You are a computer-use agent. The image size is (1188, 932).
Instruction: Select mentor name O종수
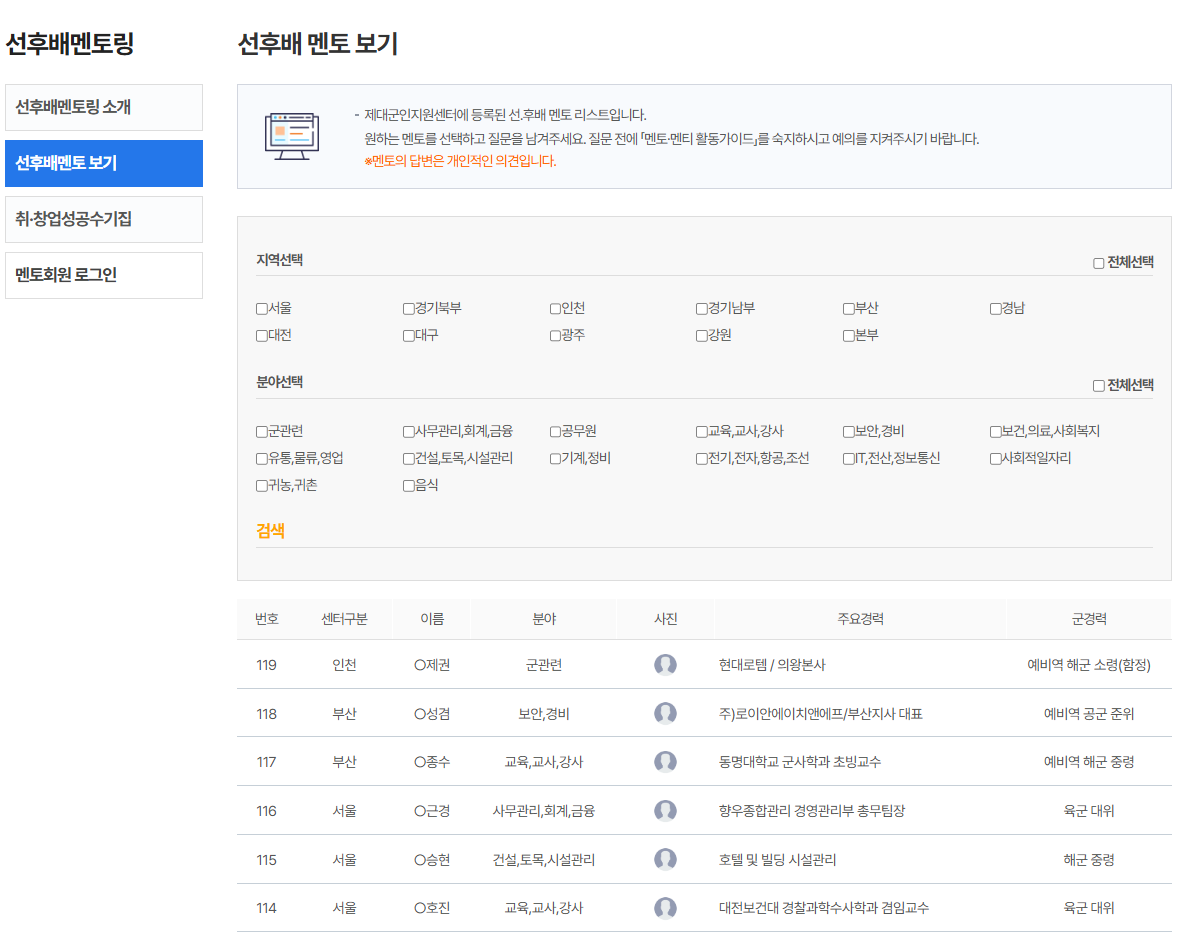click(x=432, y=762)
